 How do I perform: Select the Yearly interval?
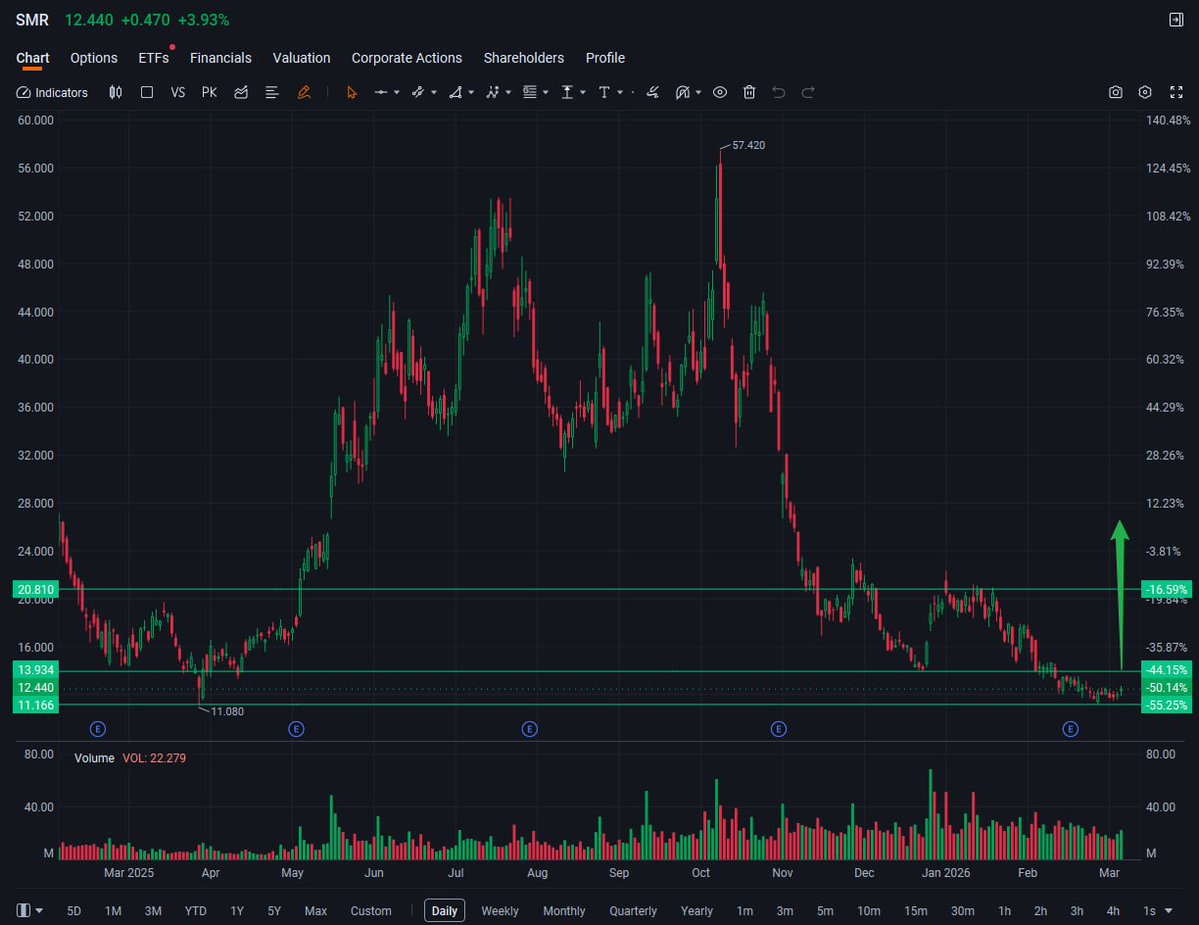(697, 911)
